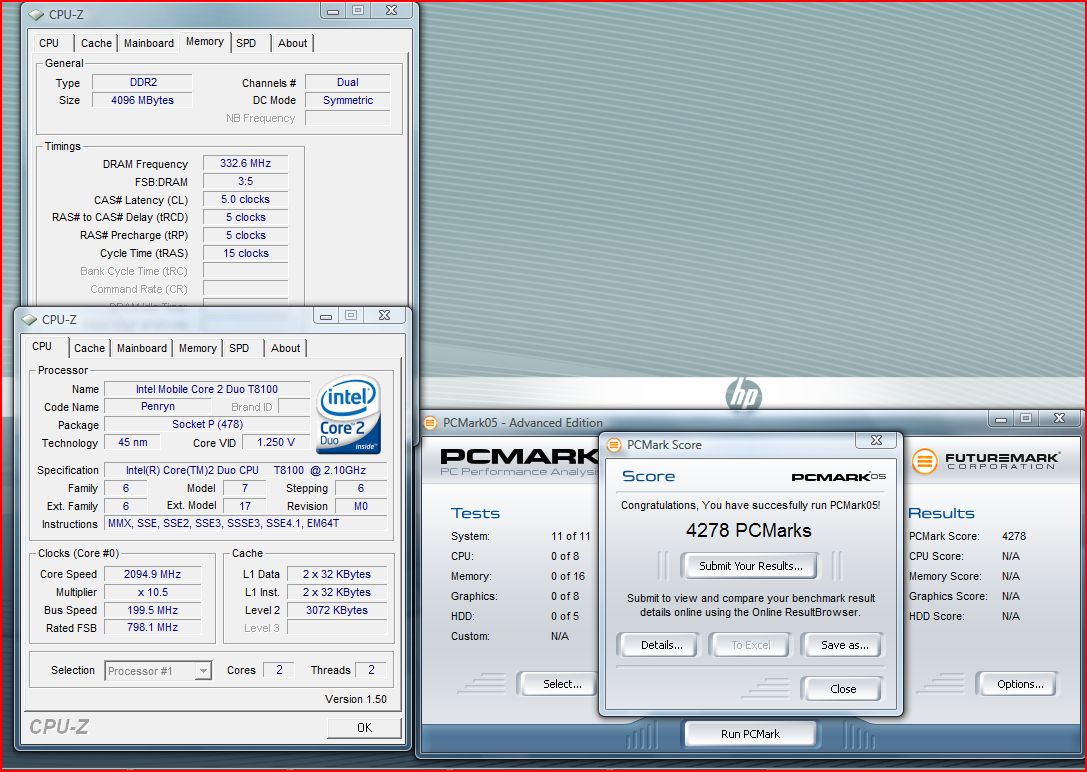This screenshot has height=772, width=1087.
Task: Click Save as button in score dialog
Action: [x=844, y=645]
